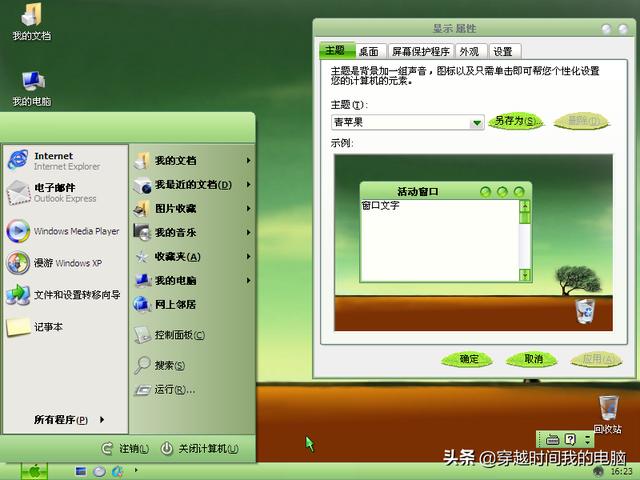Click 注销 log off button

(125, 449)
